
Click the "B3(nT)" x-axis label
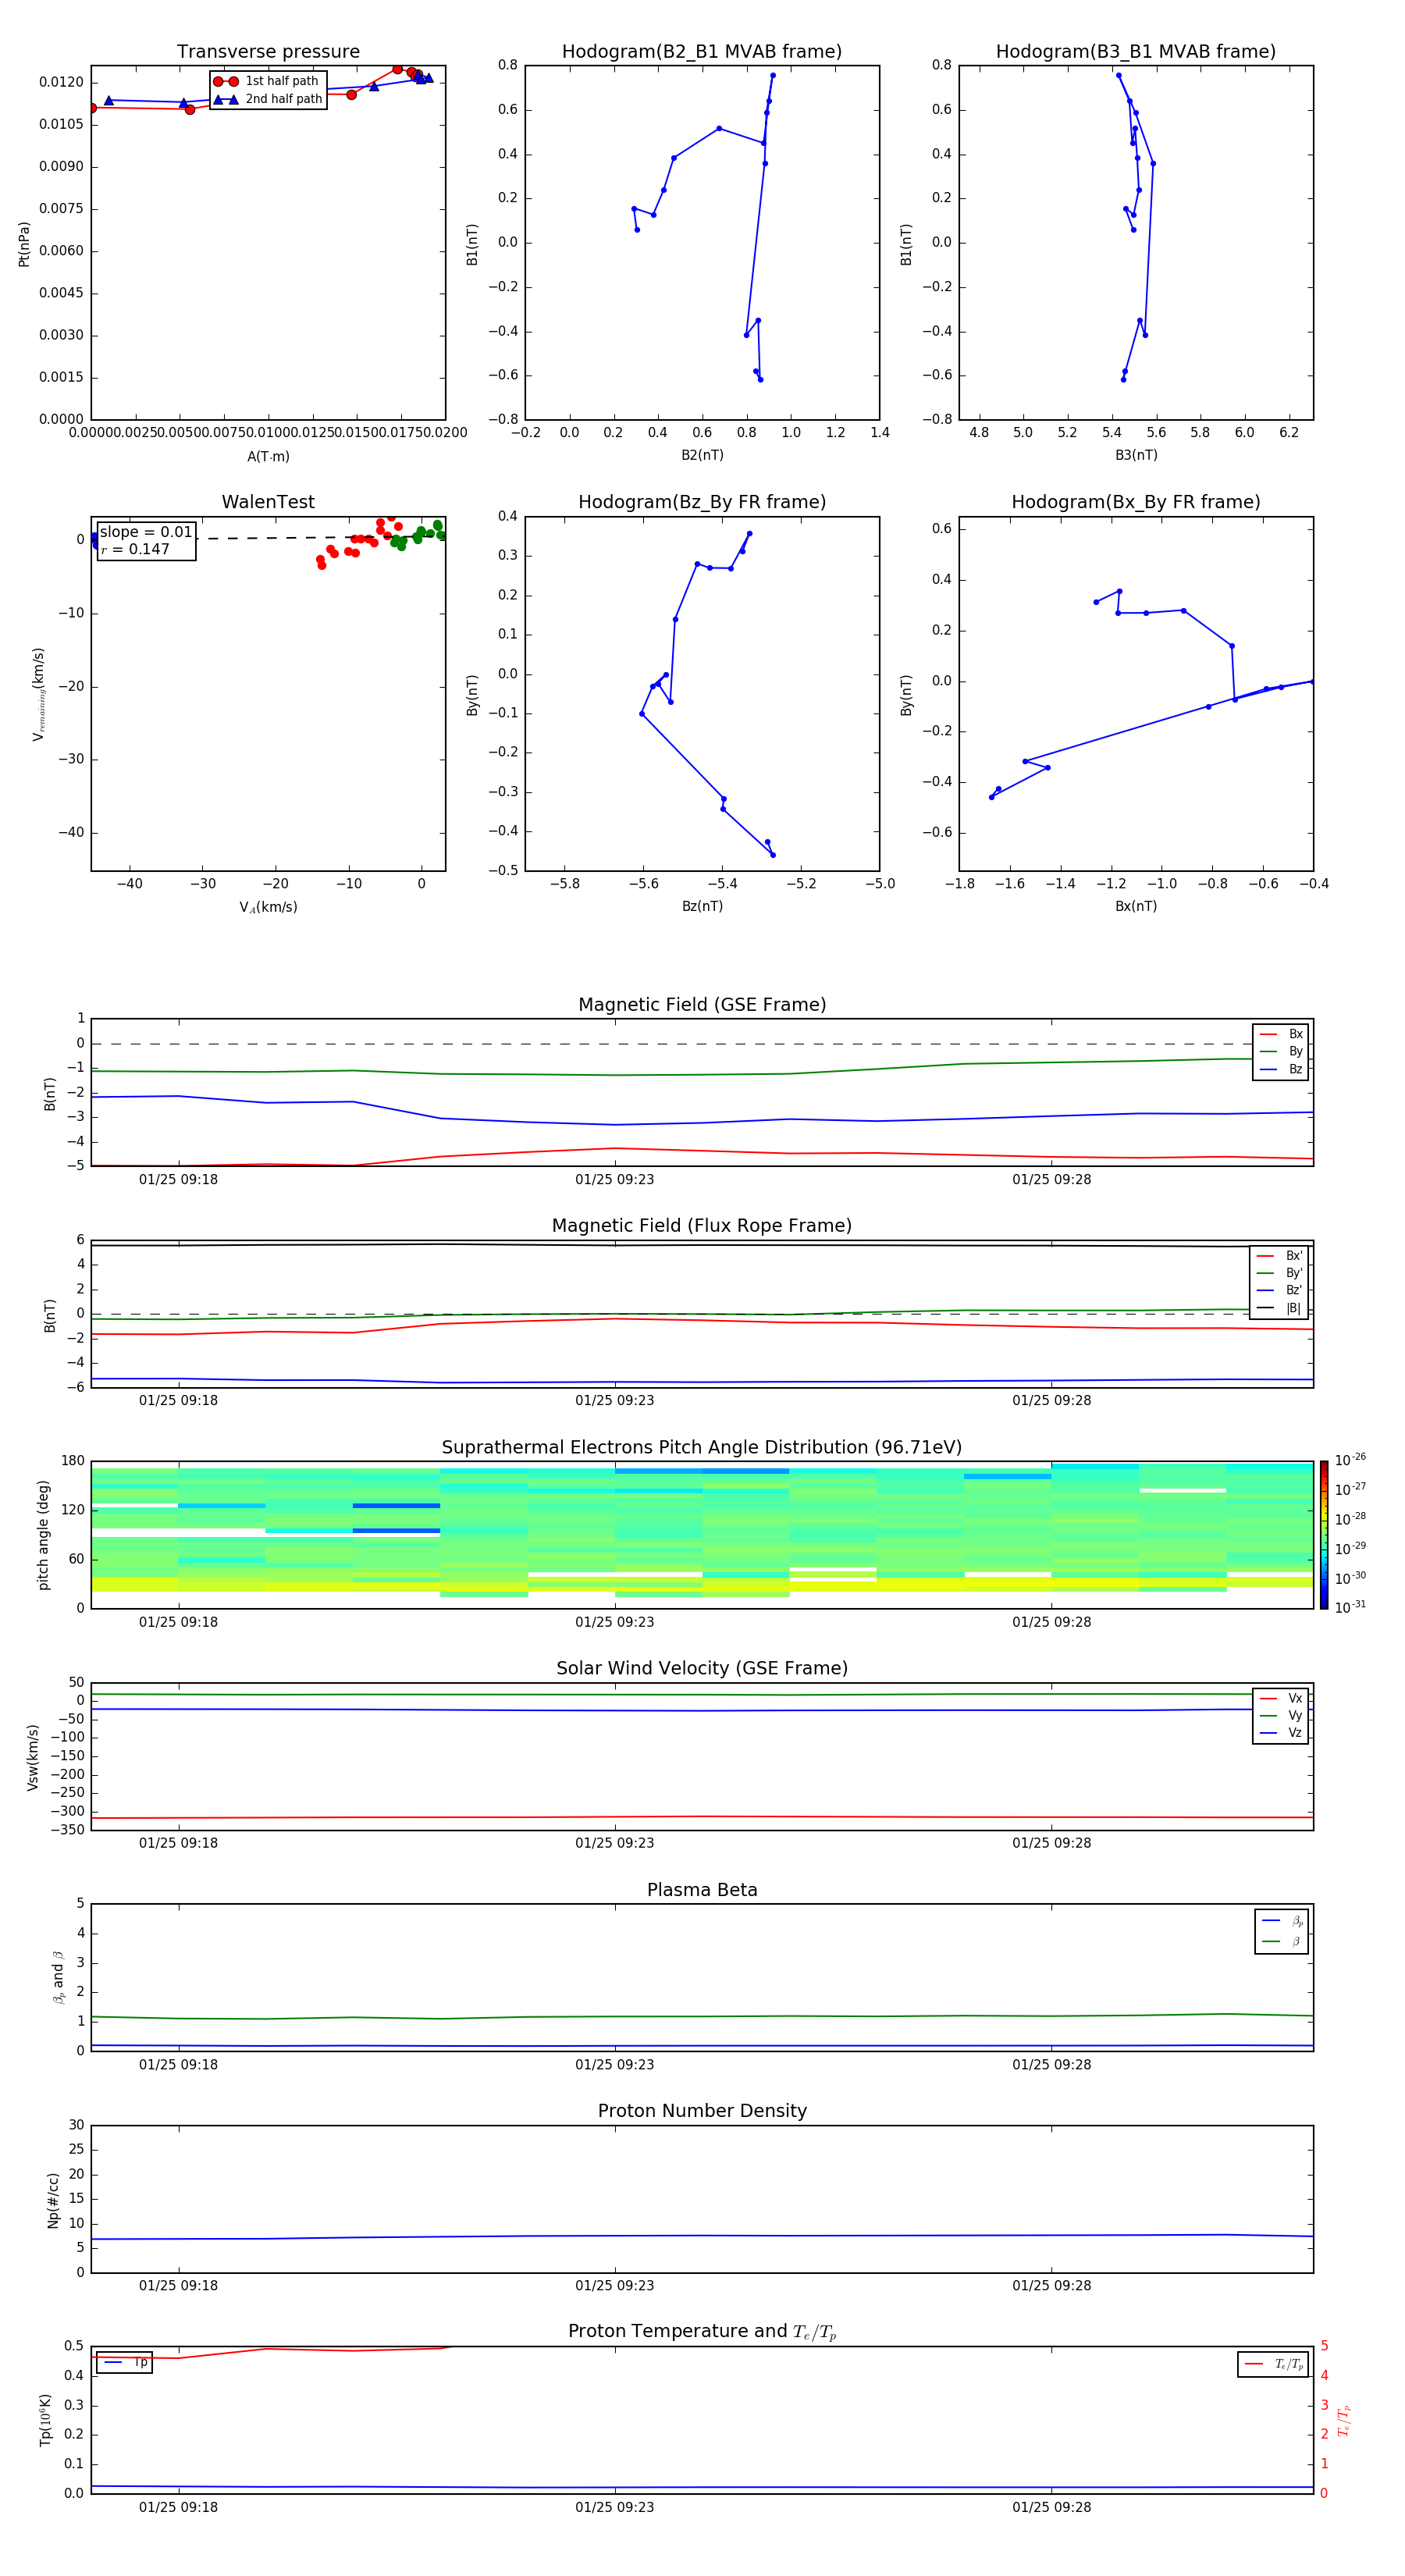click(x=1136, y=455)
